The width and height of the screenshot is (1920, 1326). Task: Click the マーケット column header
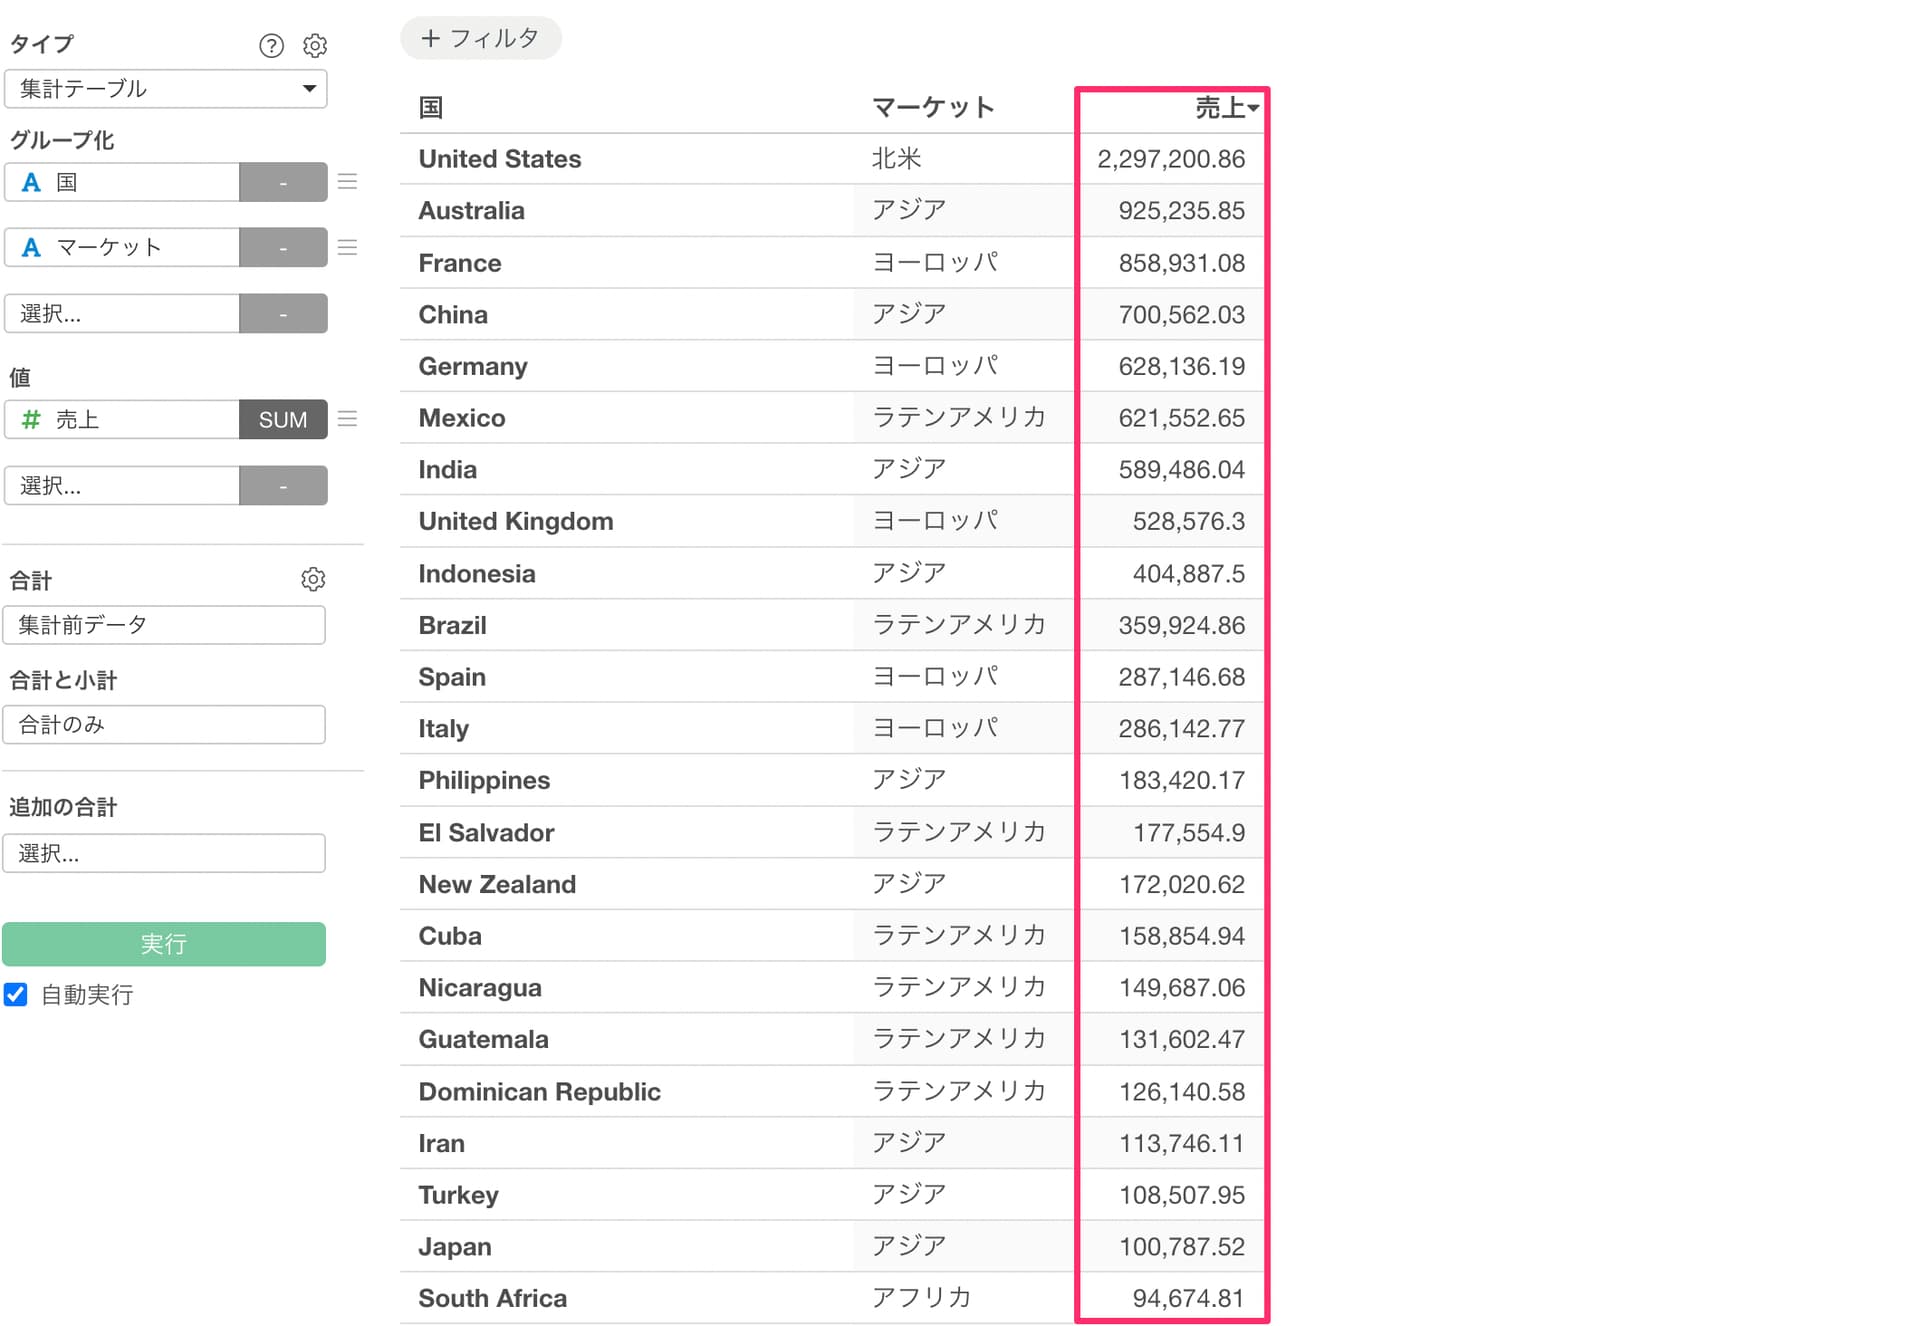[x=932, y=108]
